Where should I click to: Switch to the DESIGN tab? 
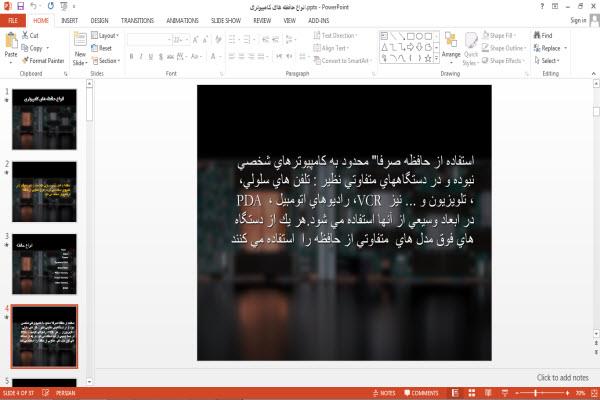click(x=99, y=20)
